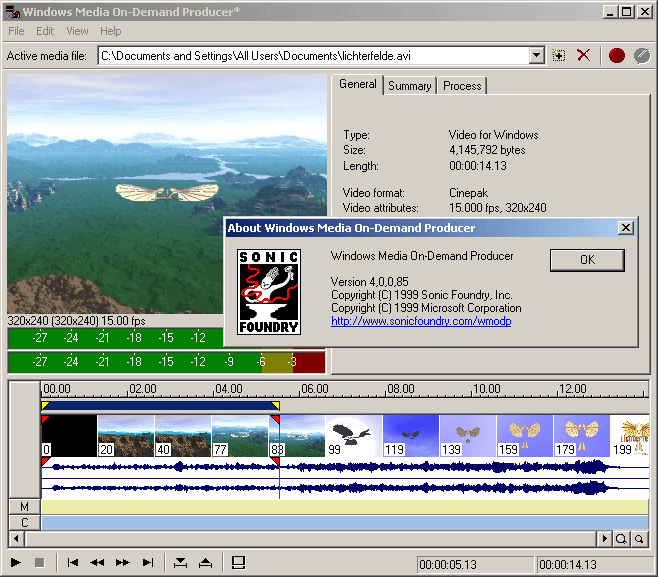Rewind the video
This screenshot has width=658, height=577.
click(97, 562)
